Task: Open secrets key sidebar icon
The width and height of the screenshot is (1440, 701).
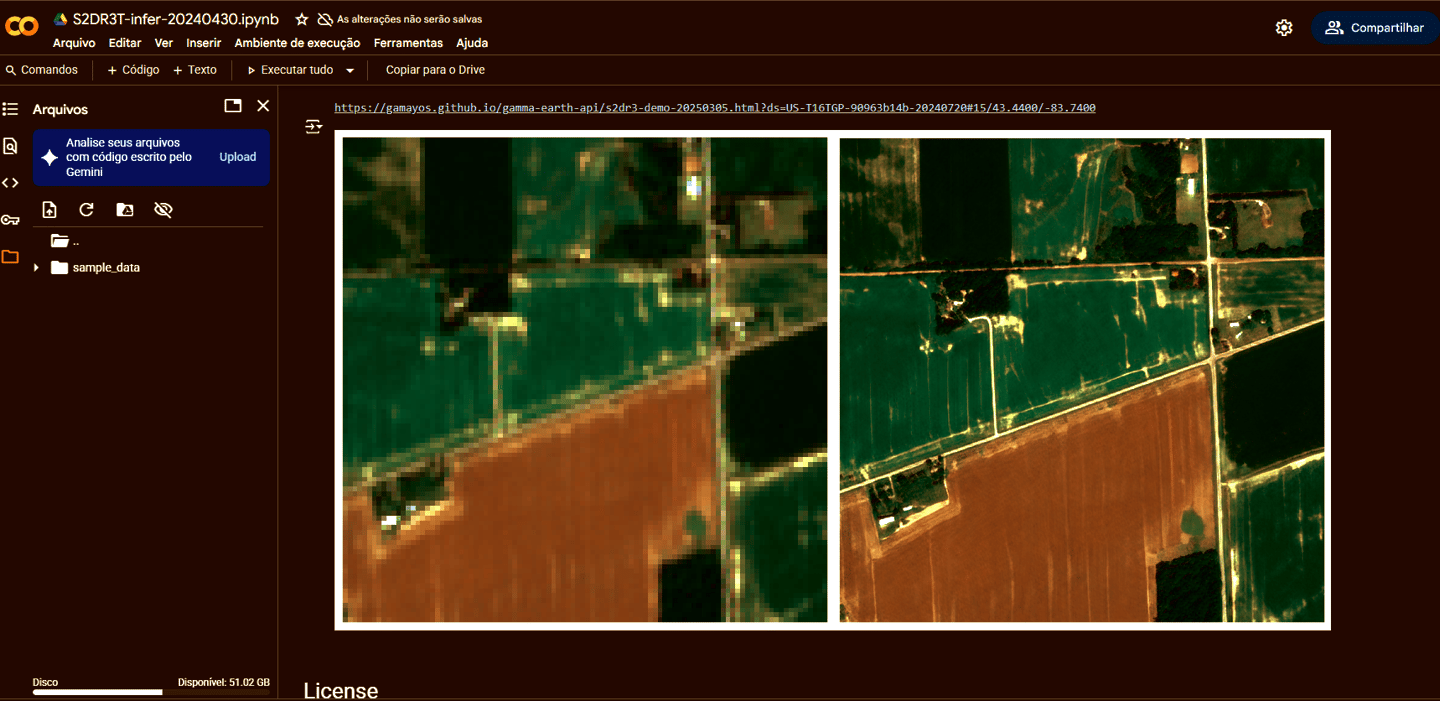Action: (10, 220)
